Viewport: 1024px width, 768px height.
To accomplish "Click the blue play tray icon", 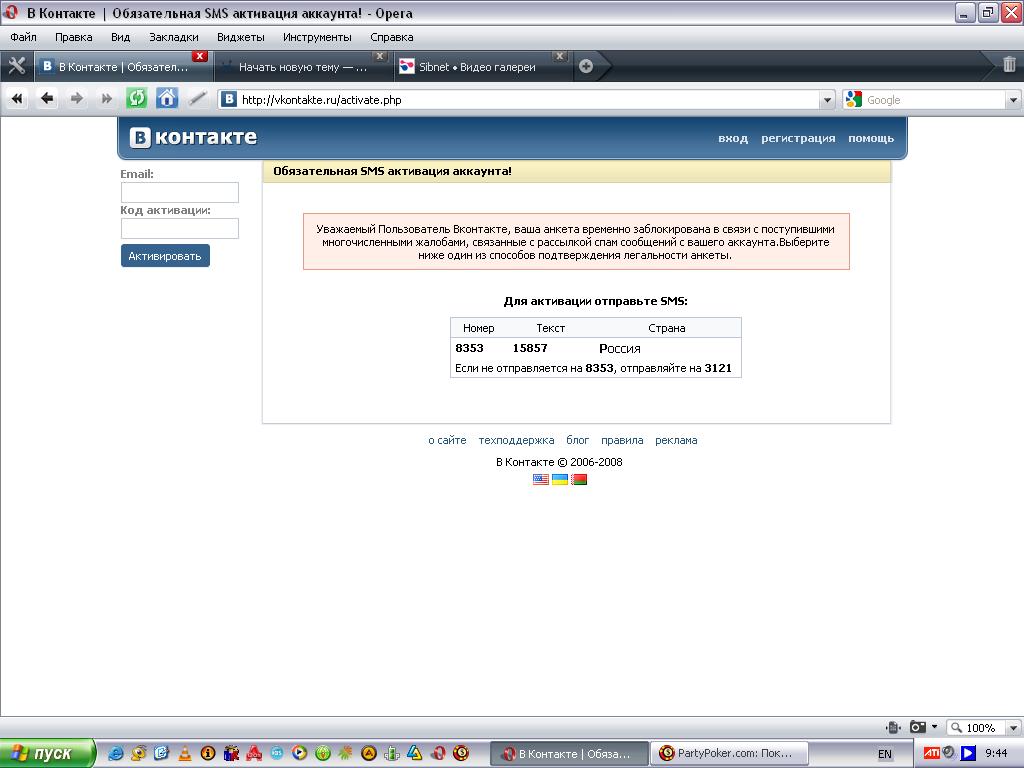I will tap(968, 754).
